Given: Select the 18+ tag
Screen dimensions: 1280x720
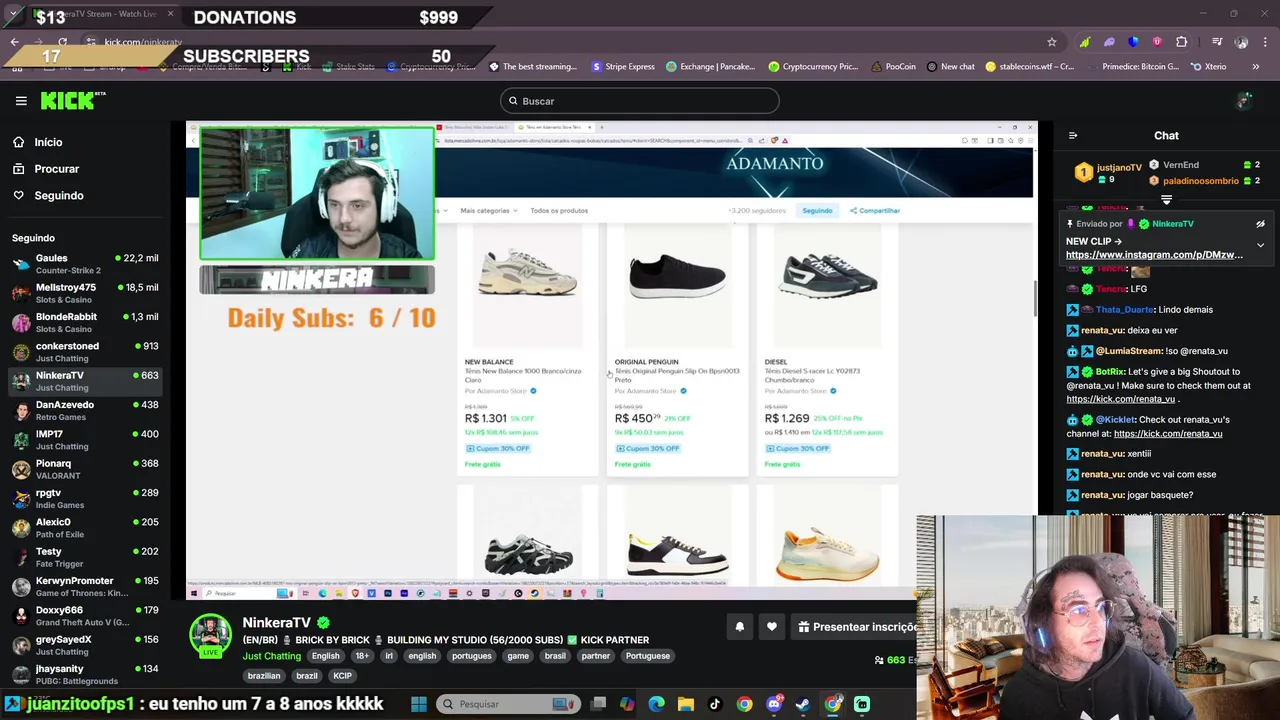Looking at the screenshot, I should click(x=362, y=656).
